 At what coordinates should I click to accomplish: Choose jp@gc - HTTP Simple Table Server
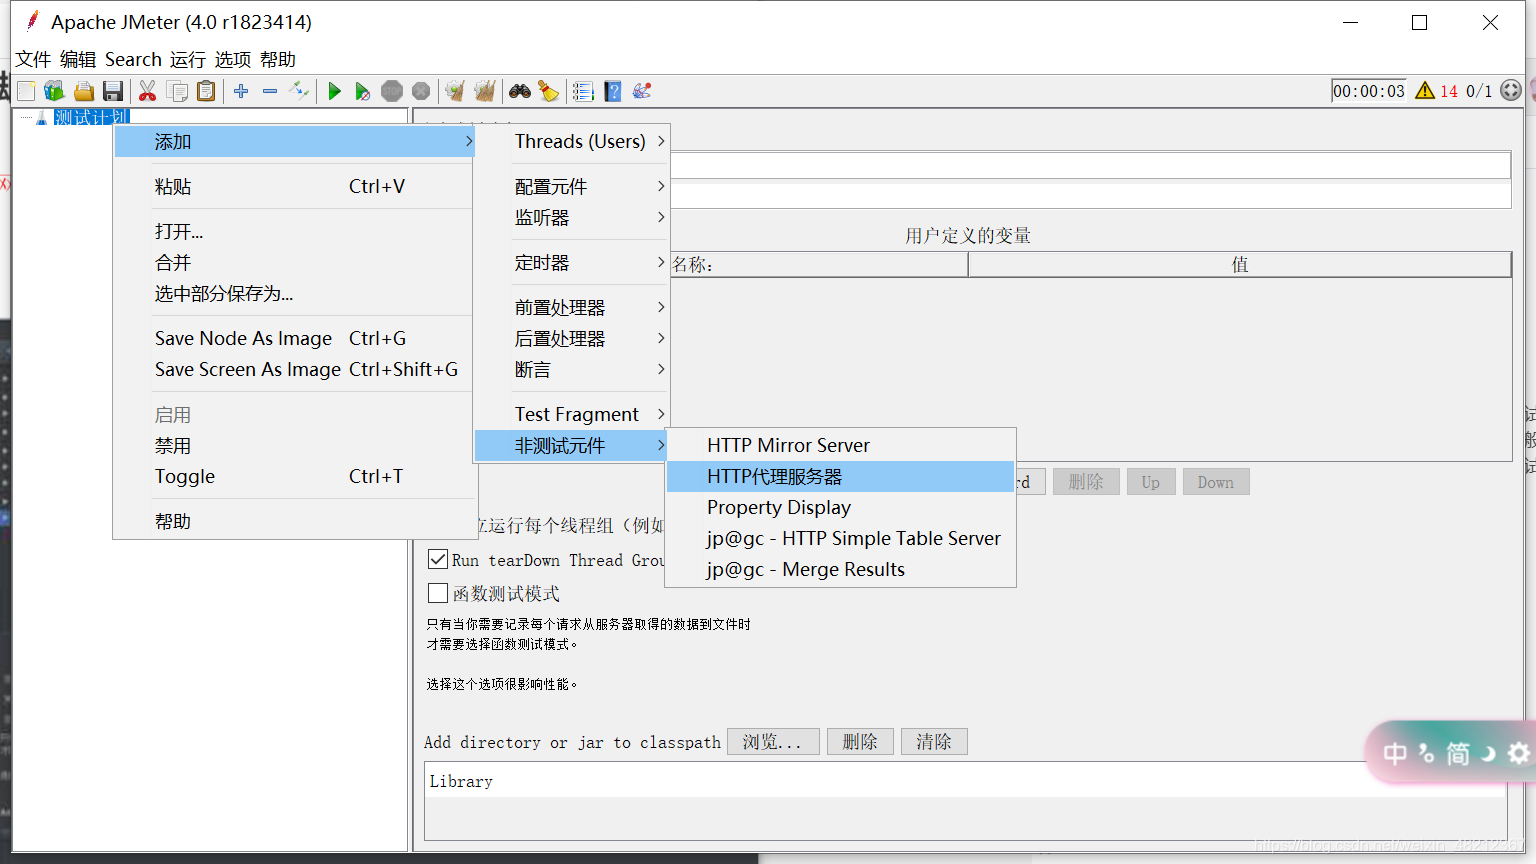840,539
